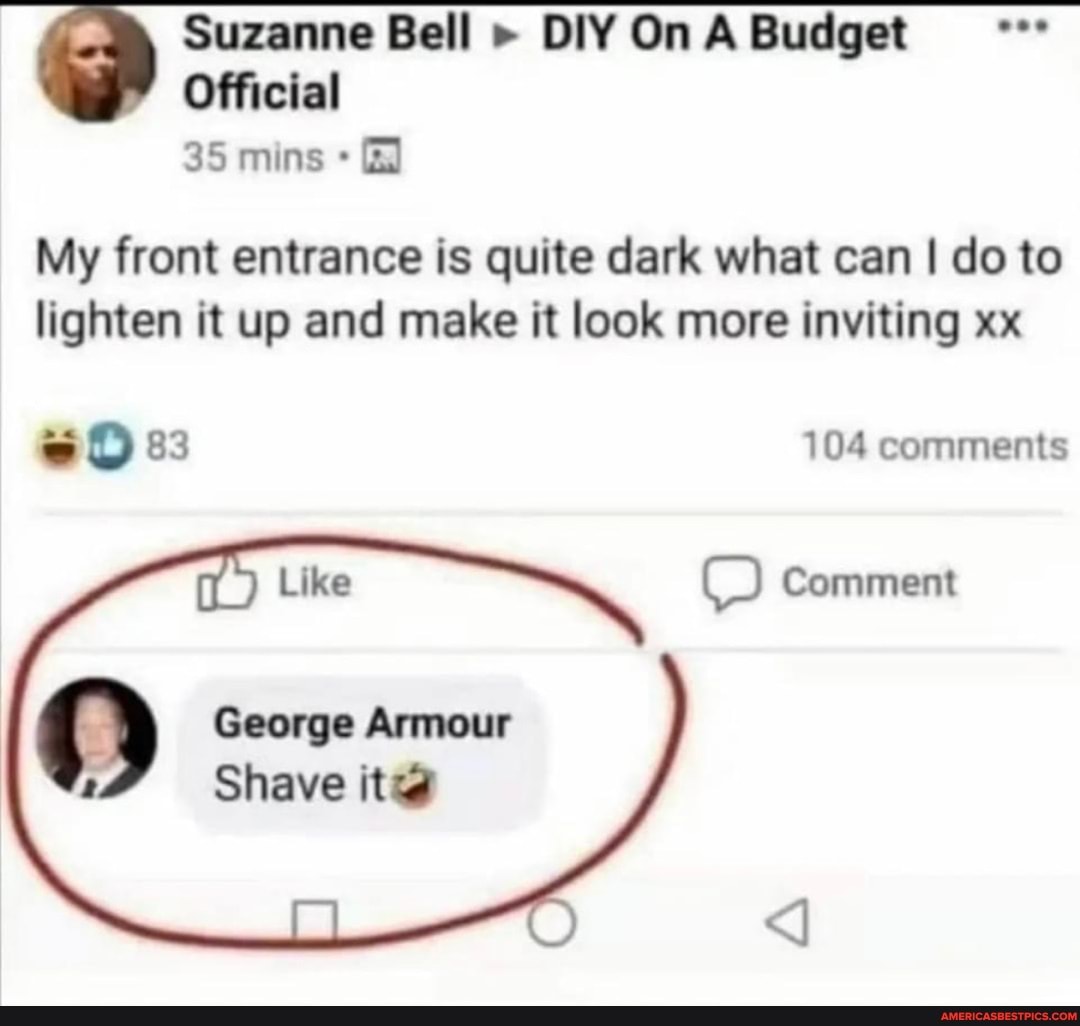The width and height of the screenshot is (1080, 1026).
Task: Click George Armour's name in comment
Action: coord(362,724)
